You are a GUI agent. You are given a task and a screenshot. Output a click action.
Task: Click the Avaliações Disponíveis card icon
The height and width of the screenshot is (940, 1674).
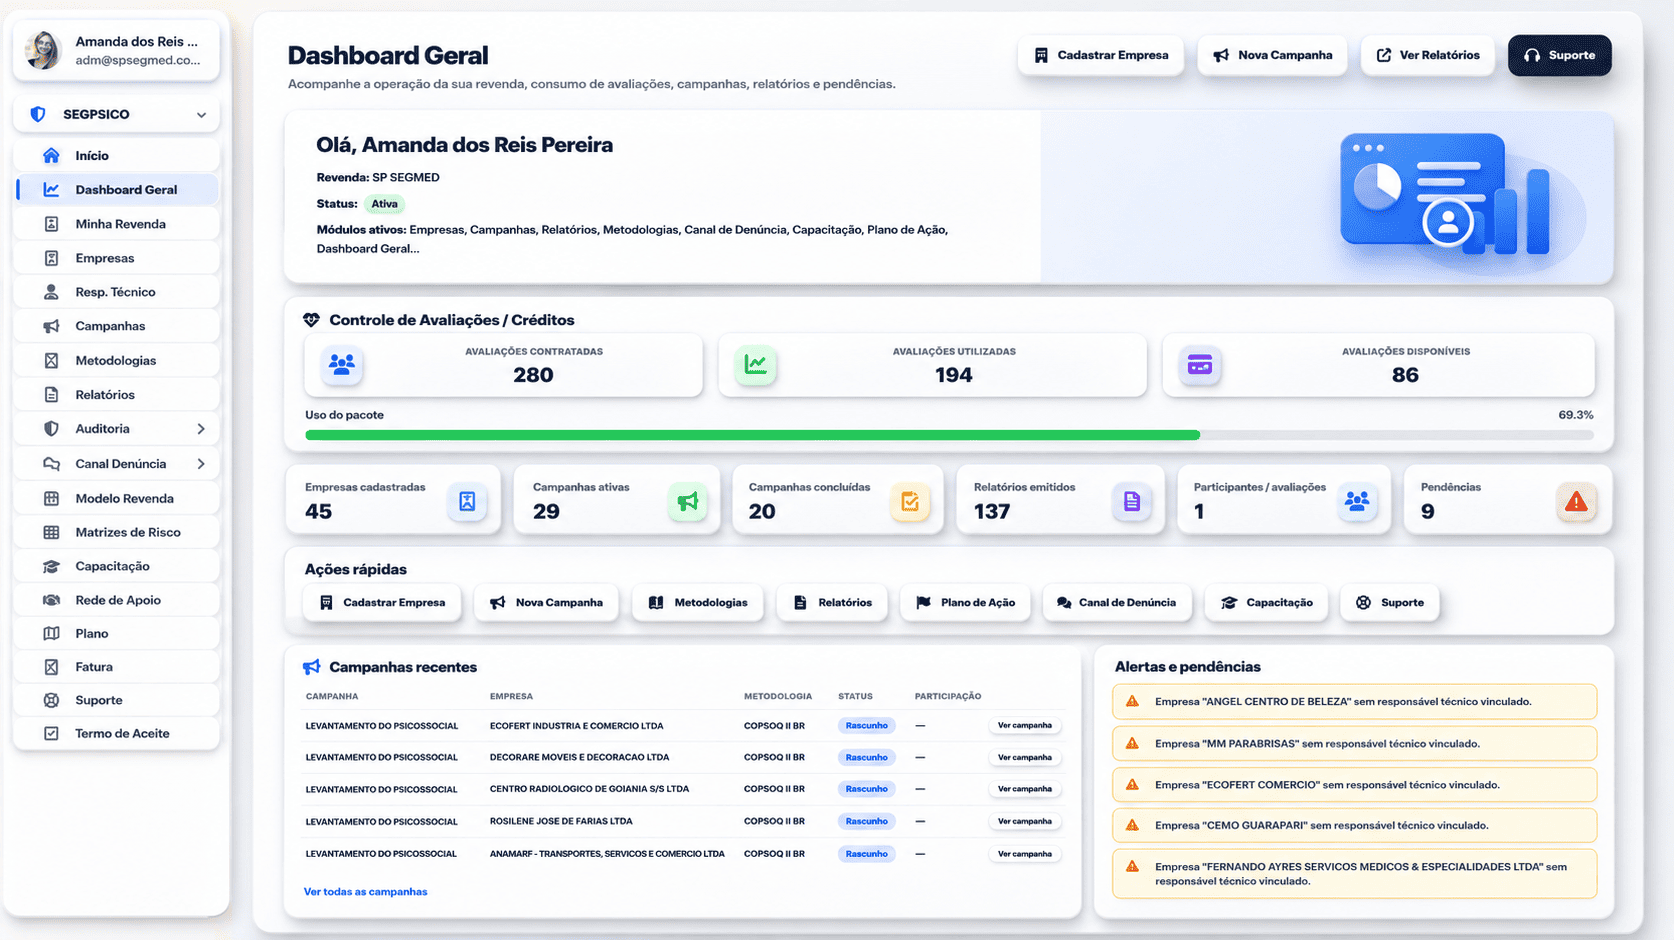point(1200,365)
